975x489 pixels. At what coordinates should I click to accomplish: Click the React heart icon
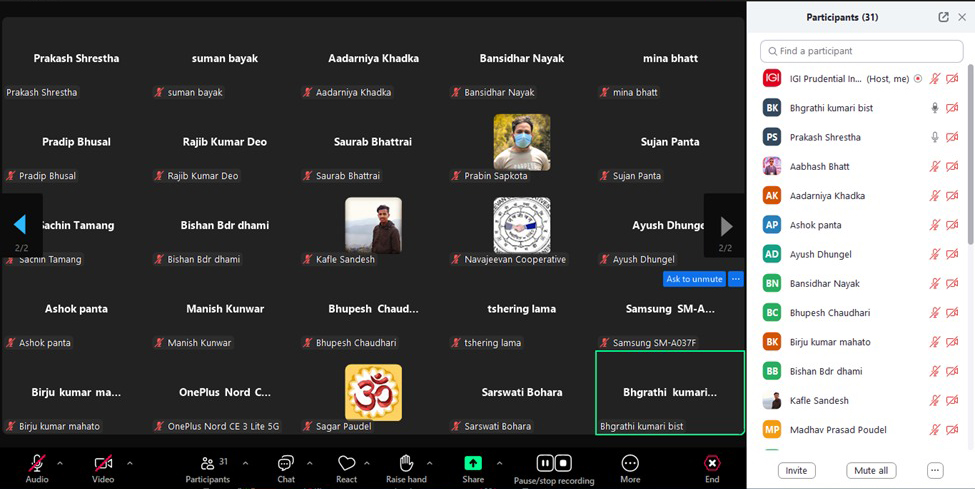(346, 463)
